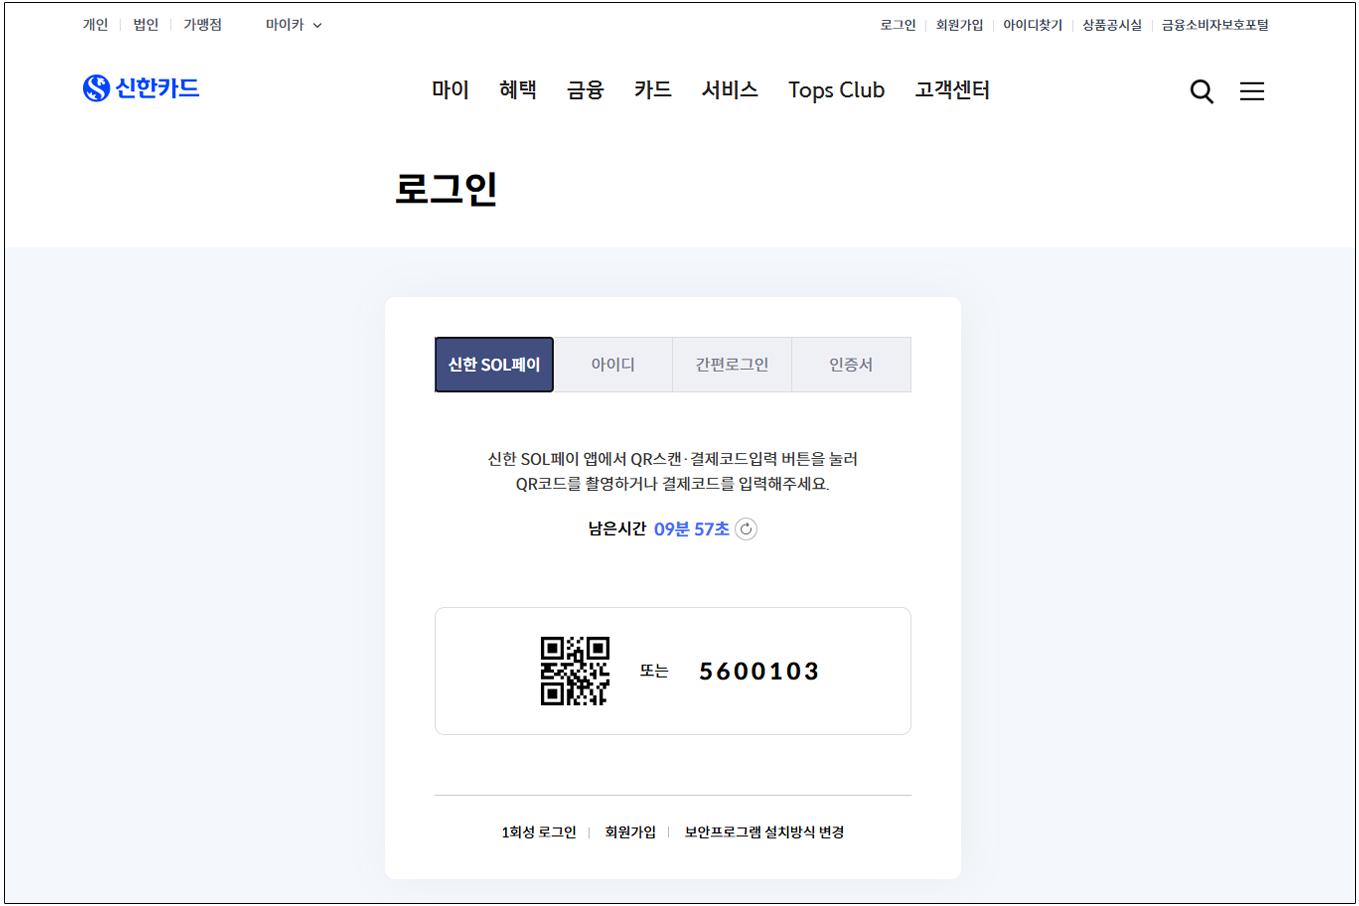Click the 1회성 로그인 link
The height and width of the screenshot is (906, 1359).
[x=539, y=832]
